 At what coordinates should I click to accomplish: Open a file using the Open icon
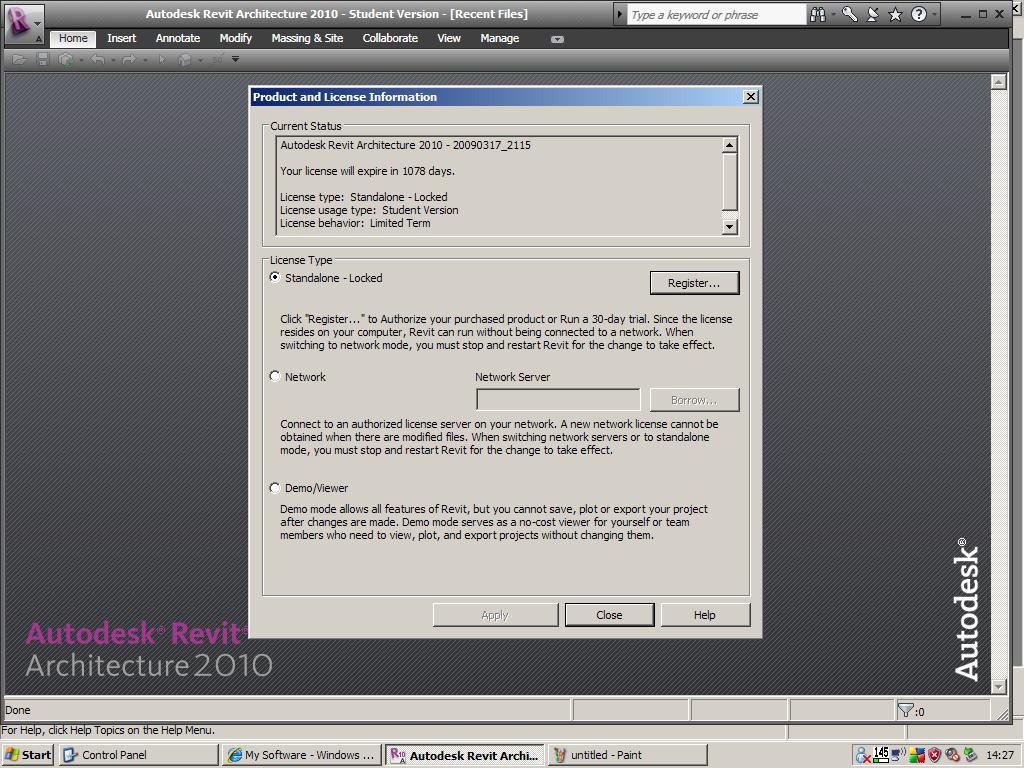[x=18, y=59]
